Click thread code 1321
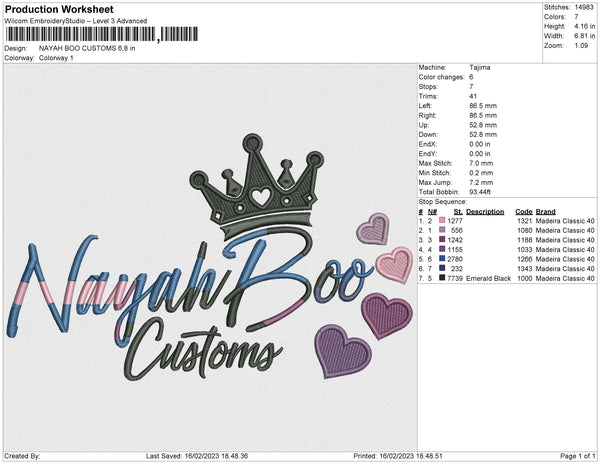This screenshot has width=600, height=464. click(x=525, y=221)
